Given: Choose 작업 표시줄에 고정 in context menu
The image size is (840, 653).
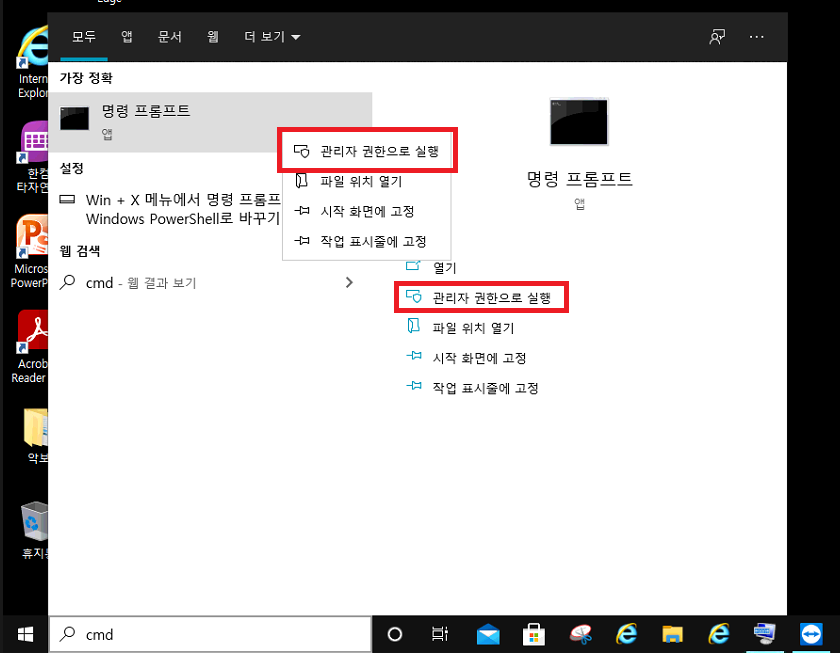Looking at the screenshot, I should click(367, 241).
